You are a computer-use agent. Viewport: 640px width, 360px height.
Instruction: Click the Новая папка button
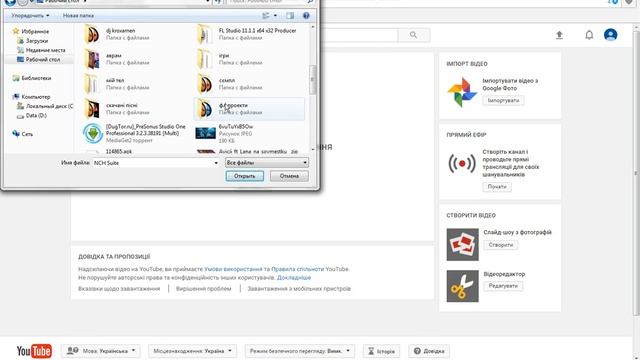(78, 16)
